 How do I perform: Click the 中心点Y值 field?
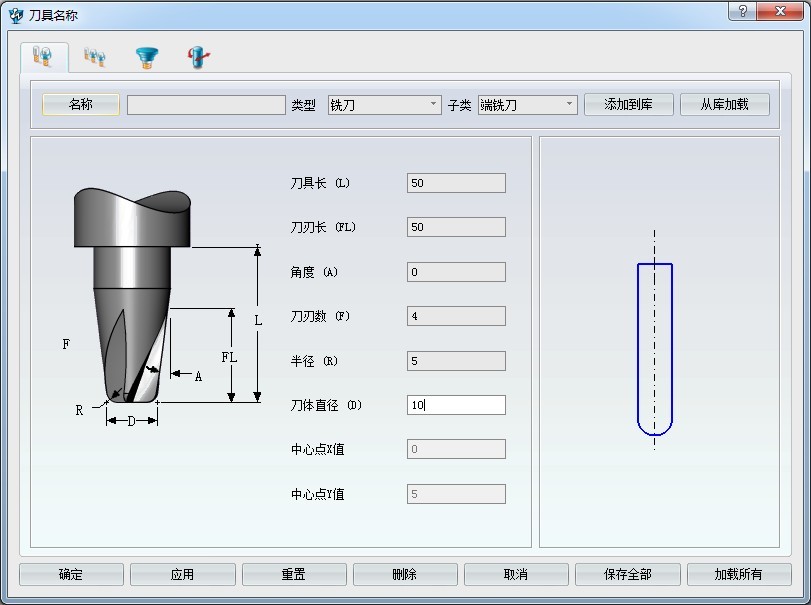pos(456,494)
